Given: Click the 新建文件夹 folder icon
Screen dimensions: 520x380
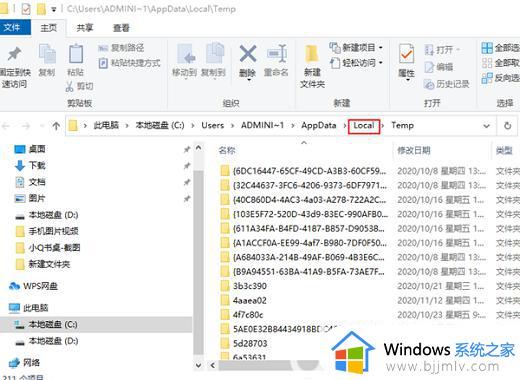Looking at the screenshot, I should (x=312, y=54).
